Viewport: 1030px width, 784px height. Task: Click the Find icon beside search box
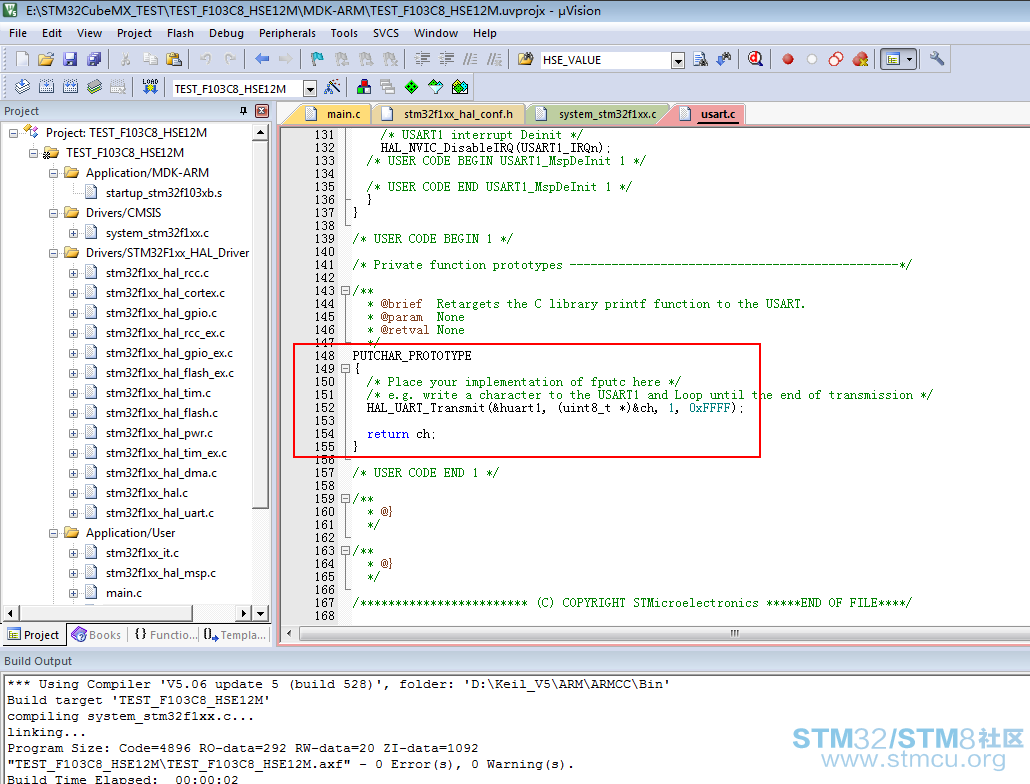(700, 59)
